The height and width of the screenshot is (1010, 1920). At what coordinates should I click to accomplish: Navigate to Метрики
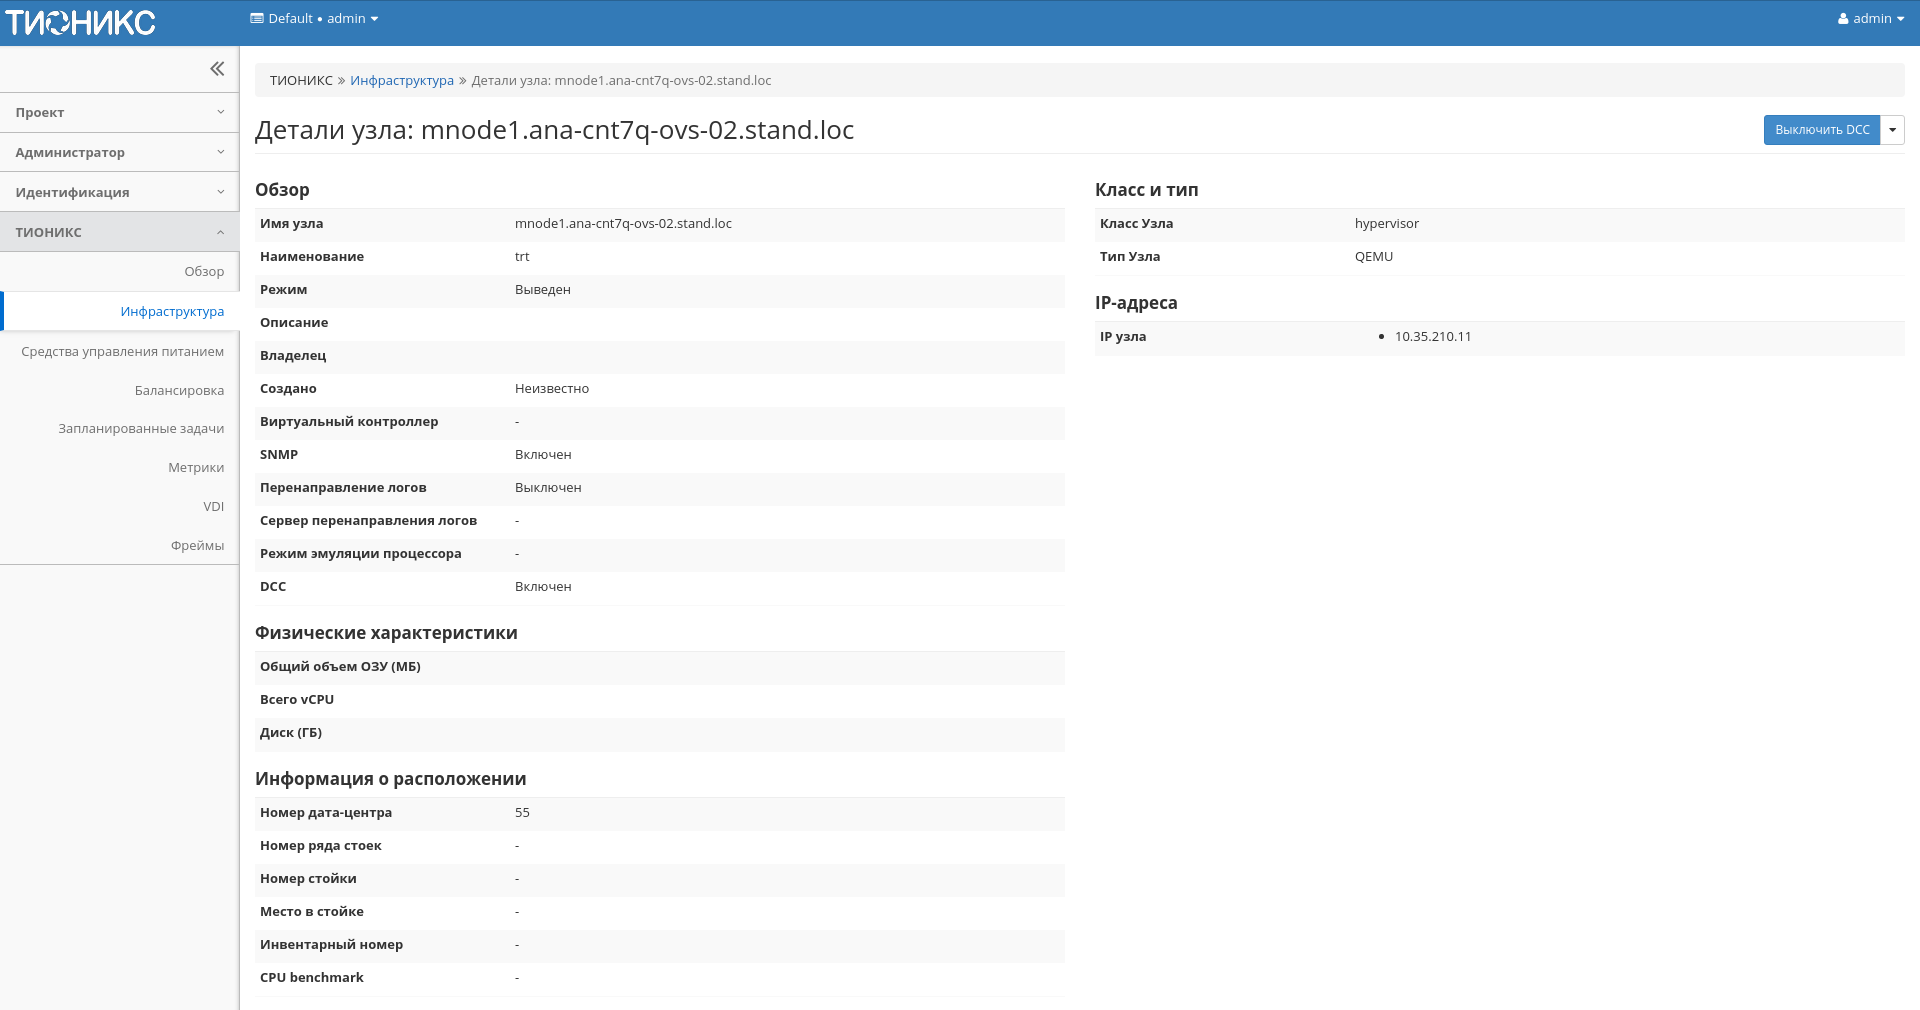[x=196, y=468]
